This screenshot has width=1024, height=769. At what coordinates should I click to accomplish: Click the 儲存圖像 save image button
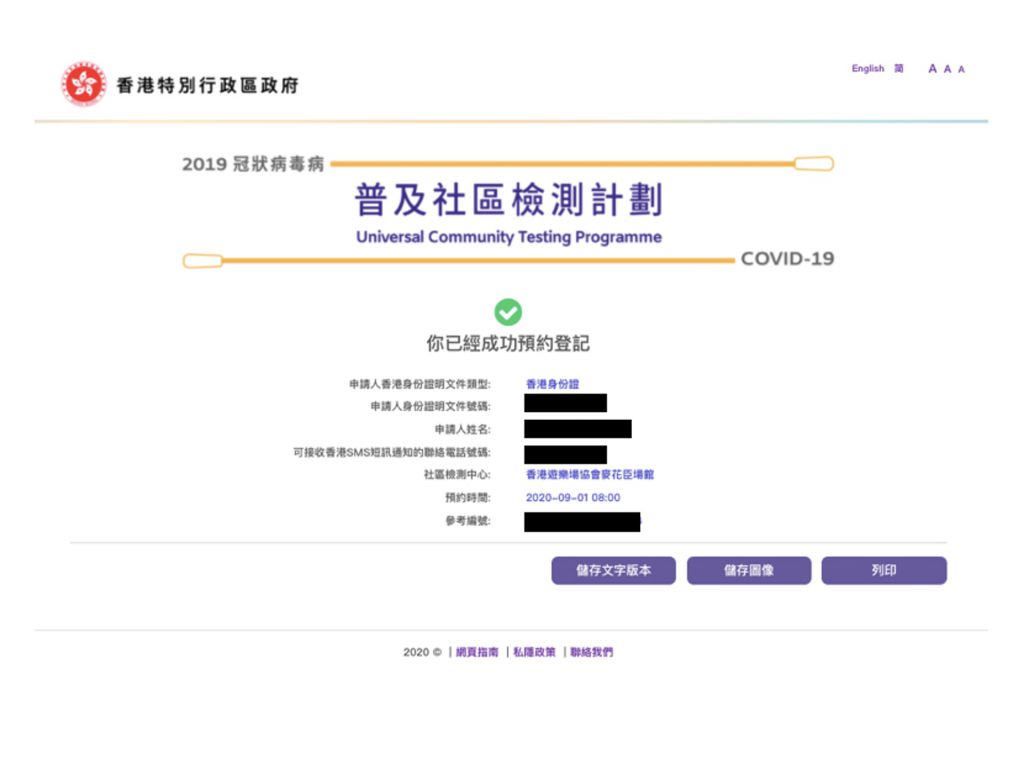pyautogui.click(x=747, y=570)
